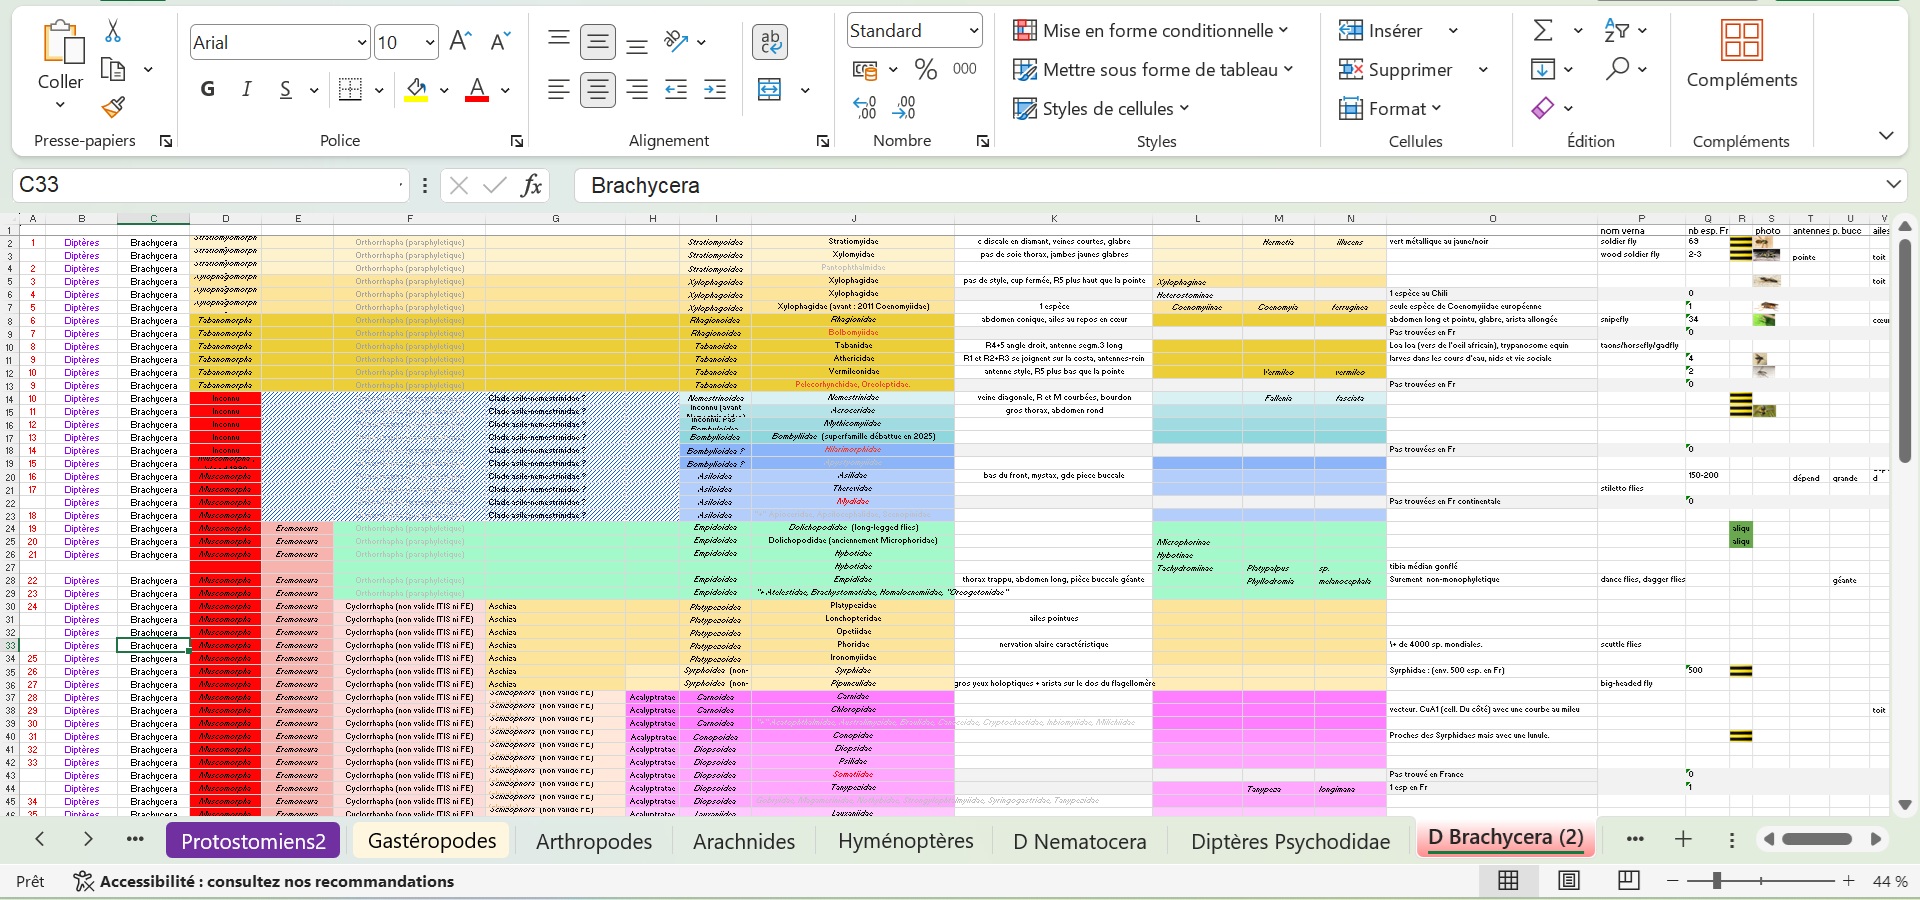1920x900 pixels.
Task: Open the borders dropdown arrow
Action: pyautogui.click(x=379, y=90)
